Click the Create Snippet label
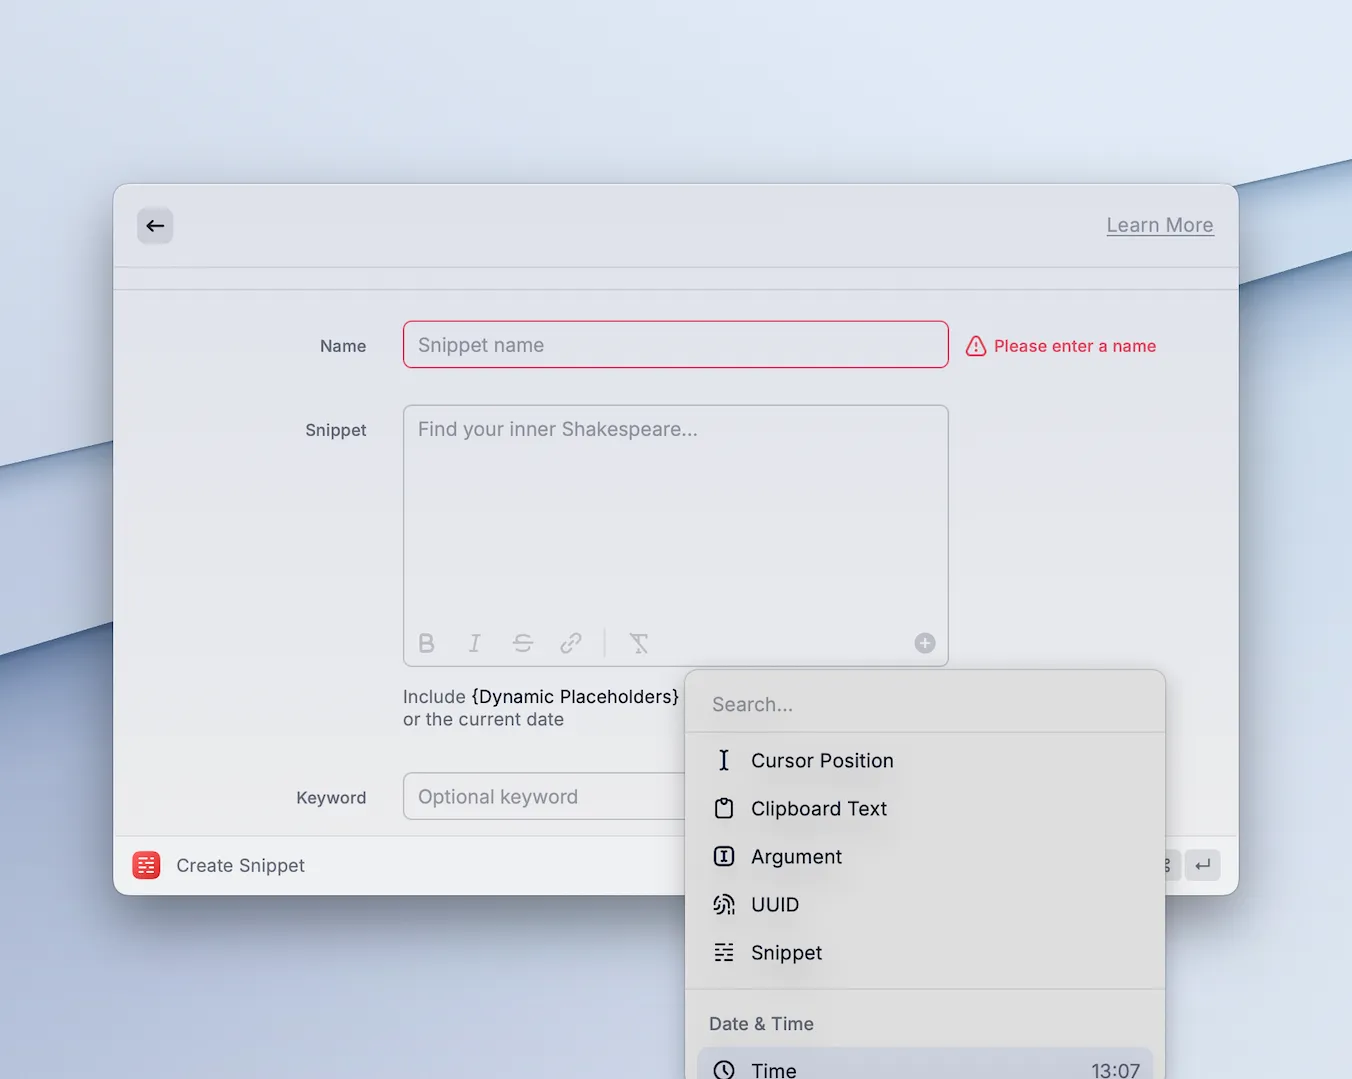The image size is (1352, 1079). 240,865
